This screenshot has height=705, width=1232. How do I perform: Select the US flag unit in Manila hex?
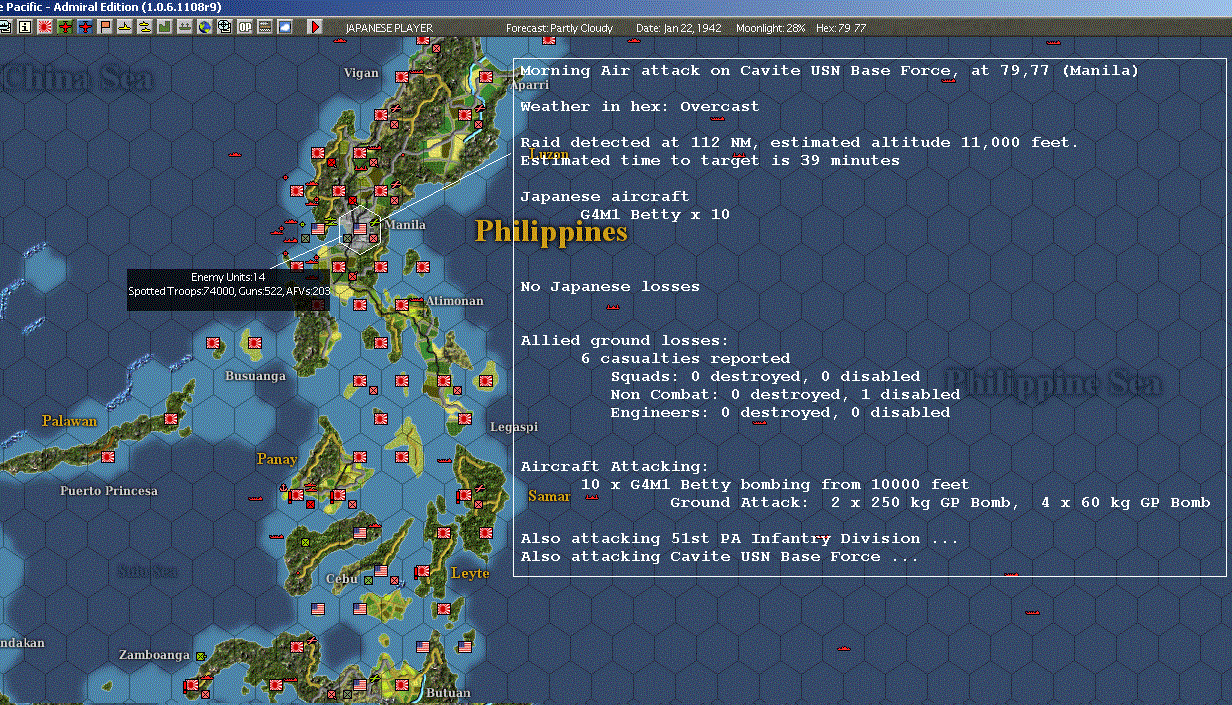point(360,229)
